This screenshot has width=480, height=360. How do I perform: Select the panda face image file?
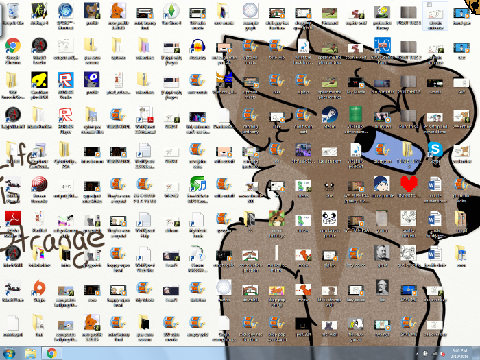(329, 219)
